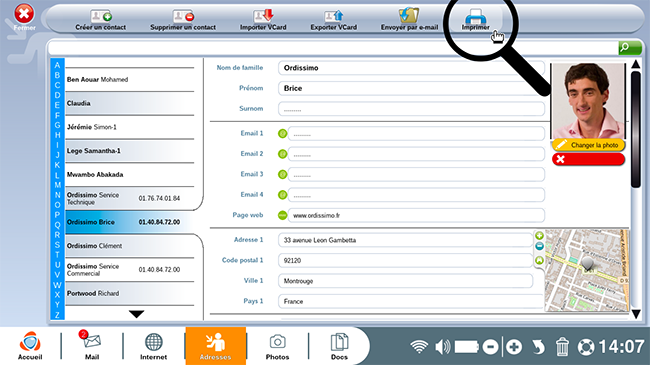Edit the Adresse 1 field
Viewport: 650px width, 365px height.
point(405,240)
